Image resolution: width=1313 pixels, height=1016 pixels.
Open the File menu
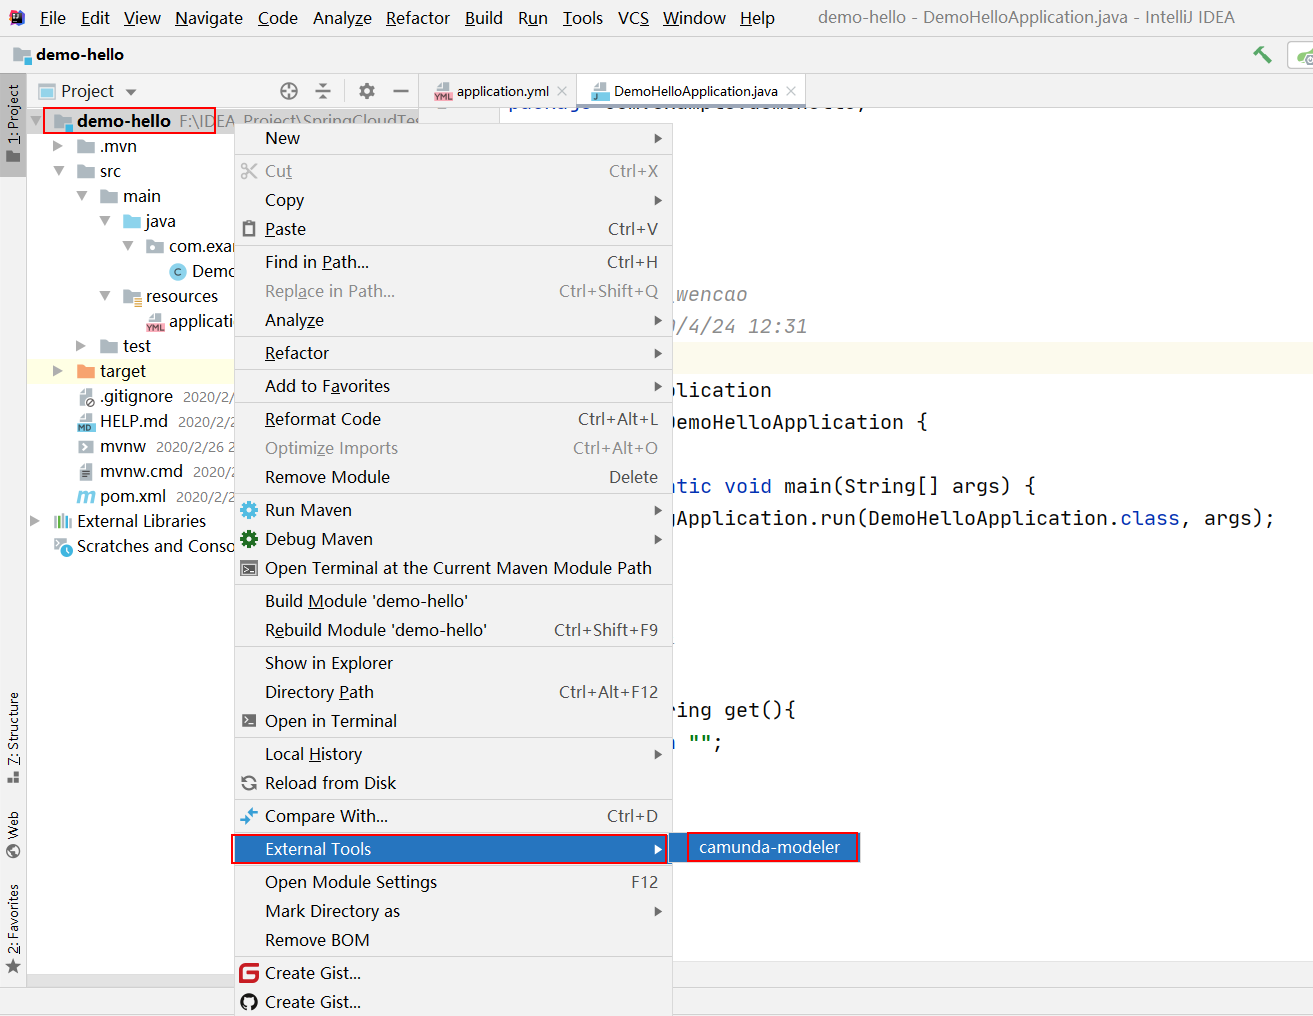tap(53, 18)
